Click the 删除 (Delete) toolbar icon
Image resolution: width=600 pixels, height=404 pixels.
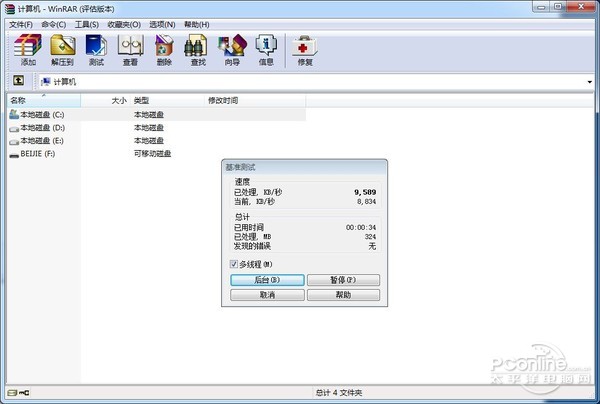point(164,50)
